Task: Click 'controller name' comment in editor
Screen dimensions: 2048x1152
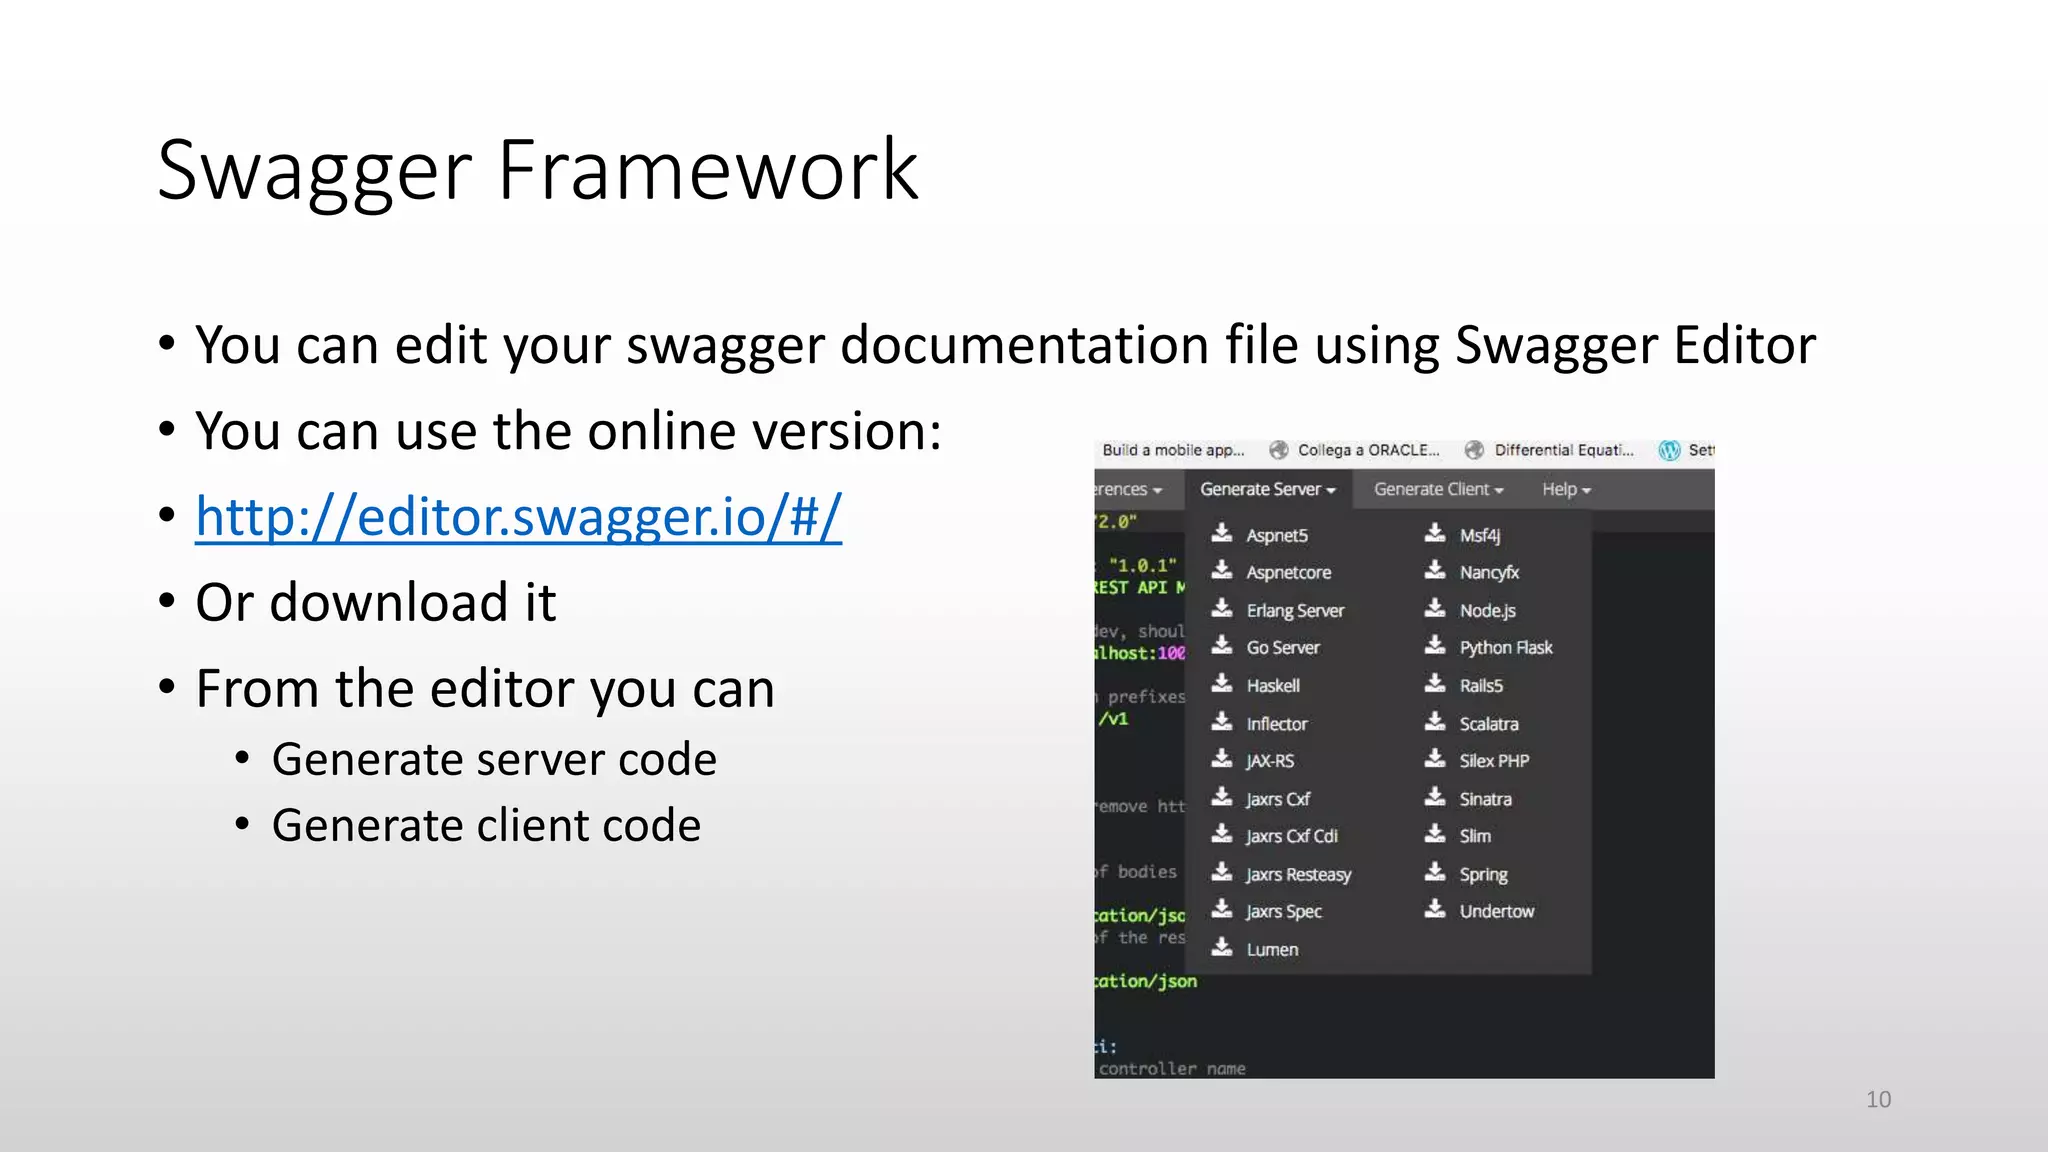Action: (1172, 1068)
